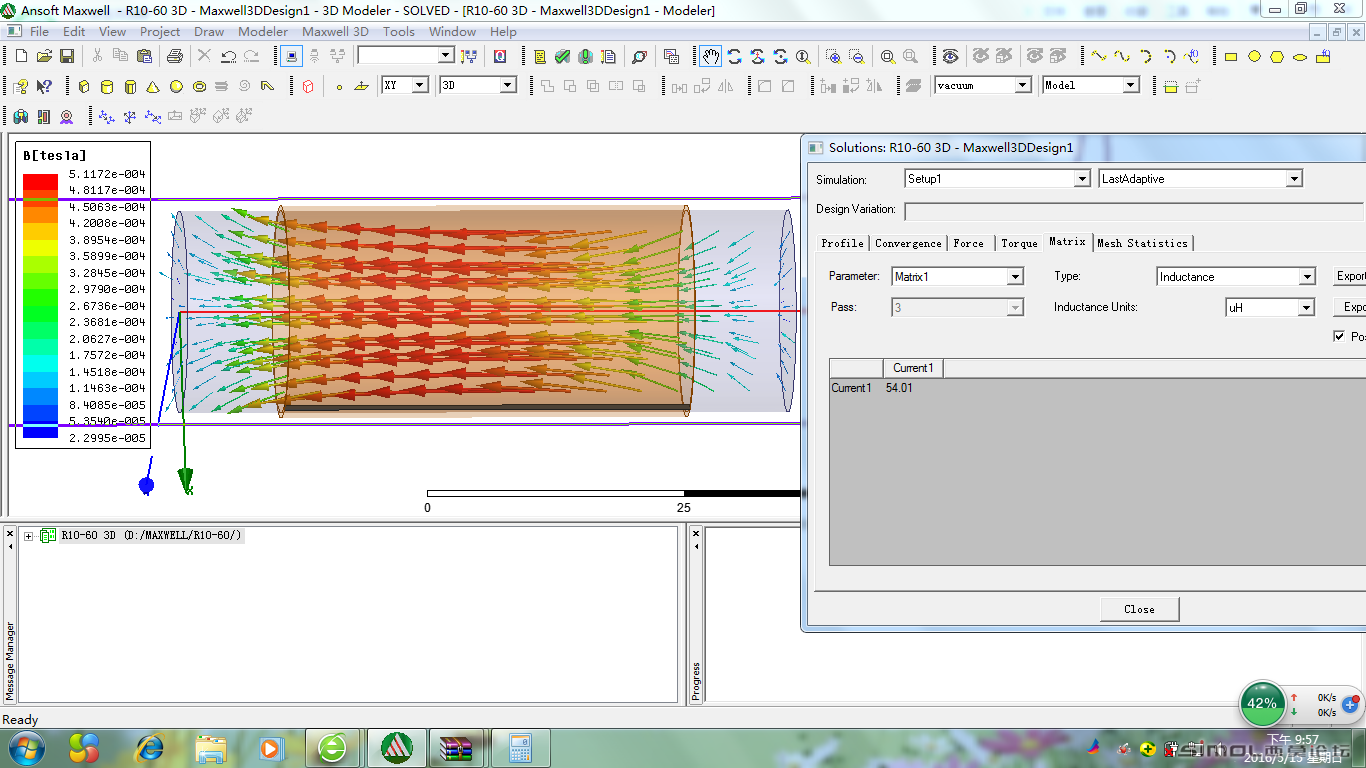The image size is (1366, 768).
Task: Open the Draw menu
Action: (x=209, y=31)
